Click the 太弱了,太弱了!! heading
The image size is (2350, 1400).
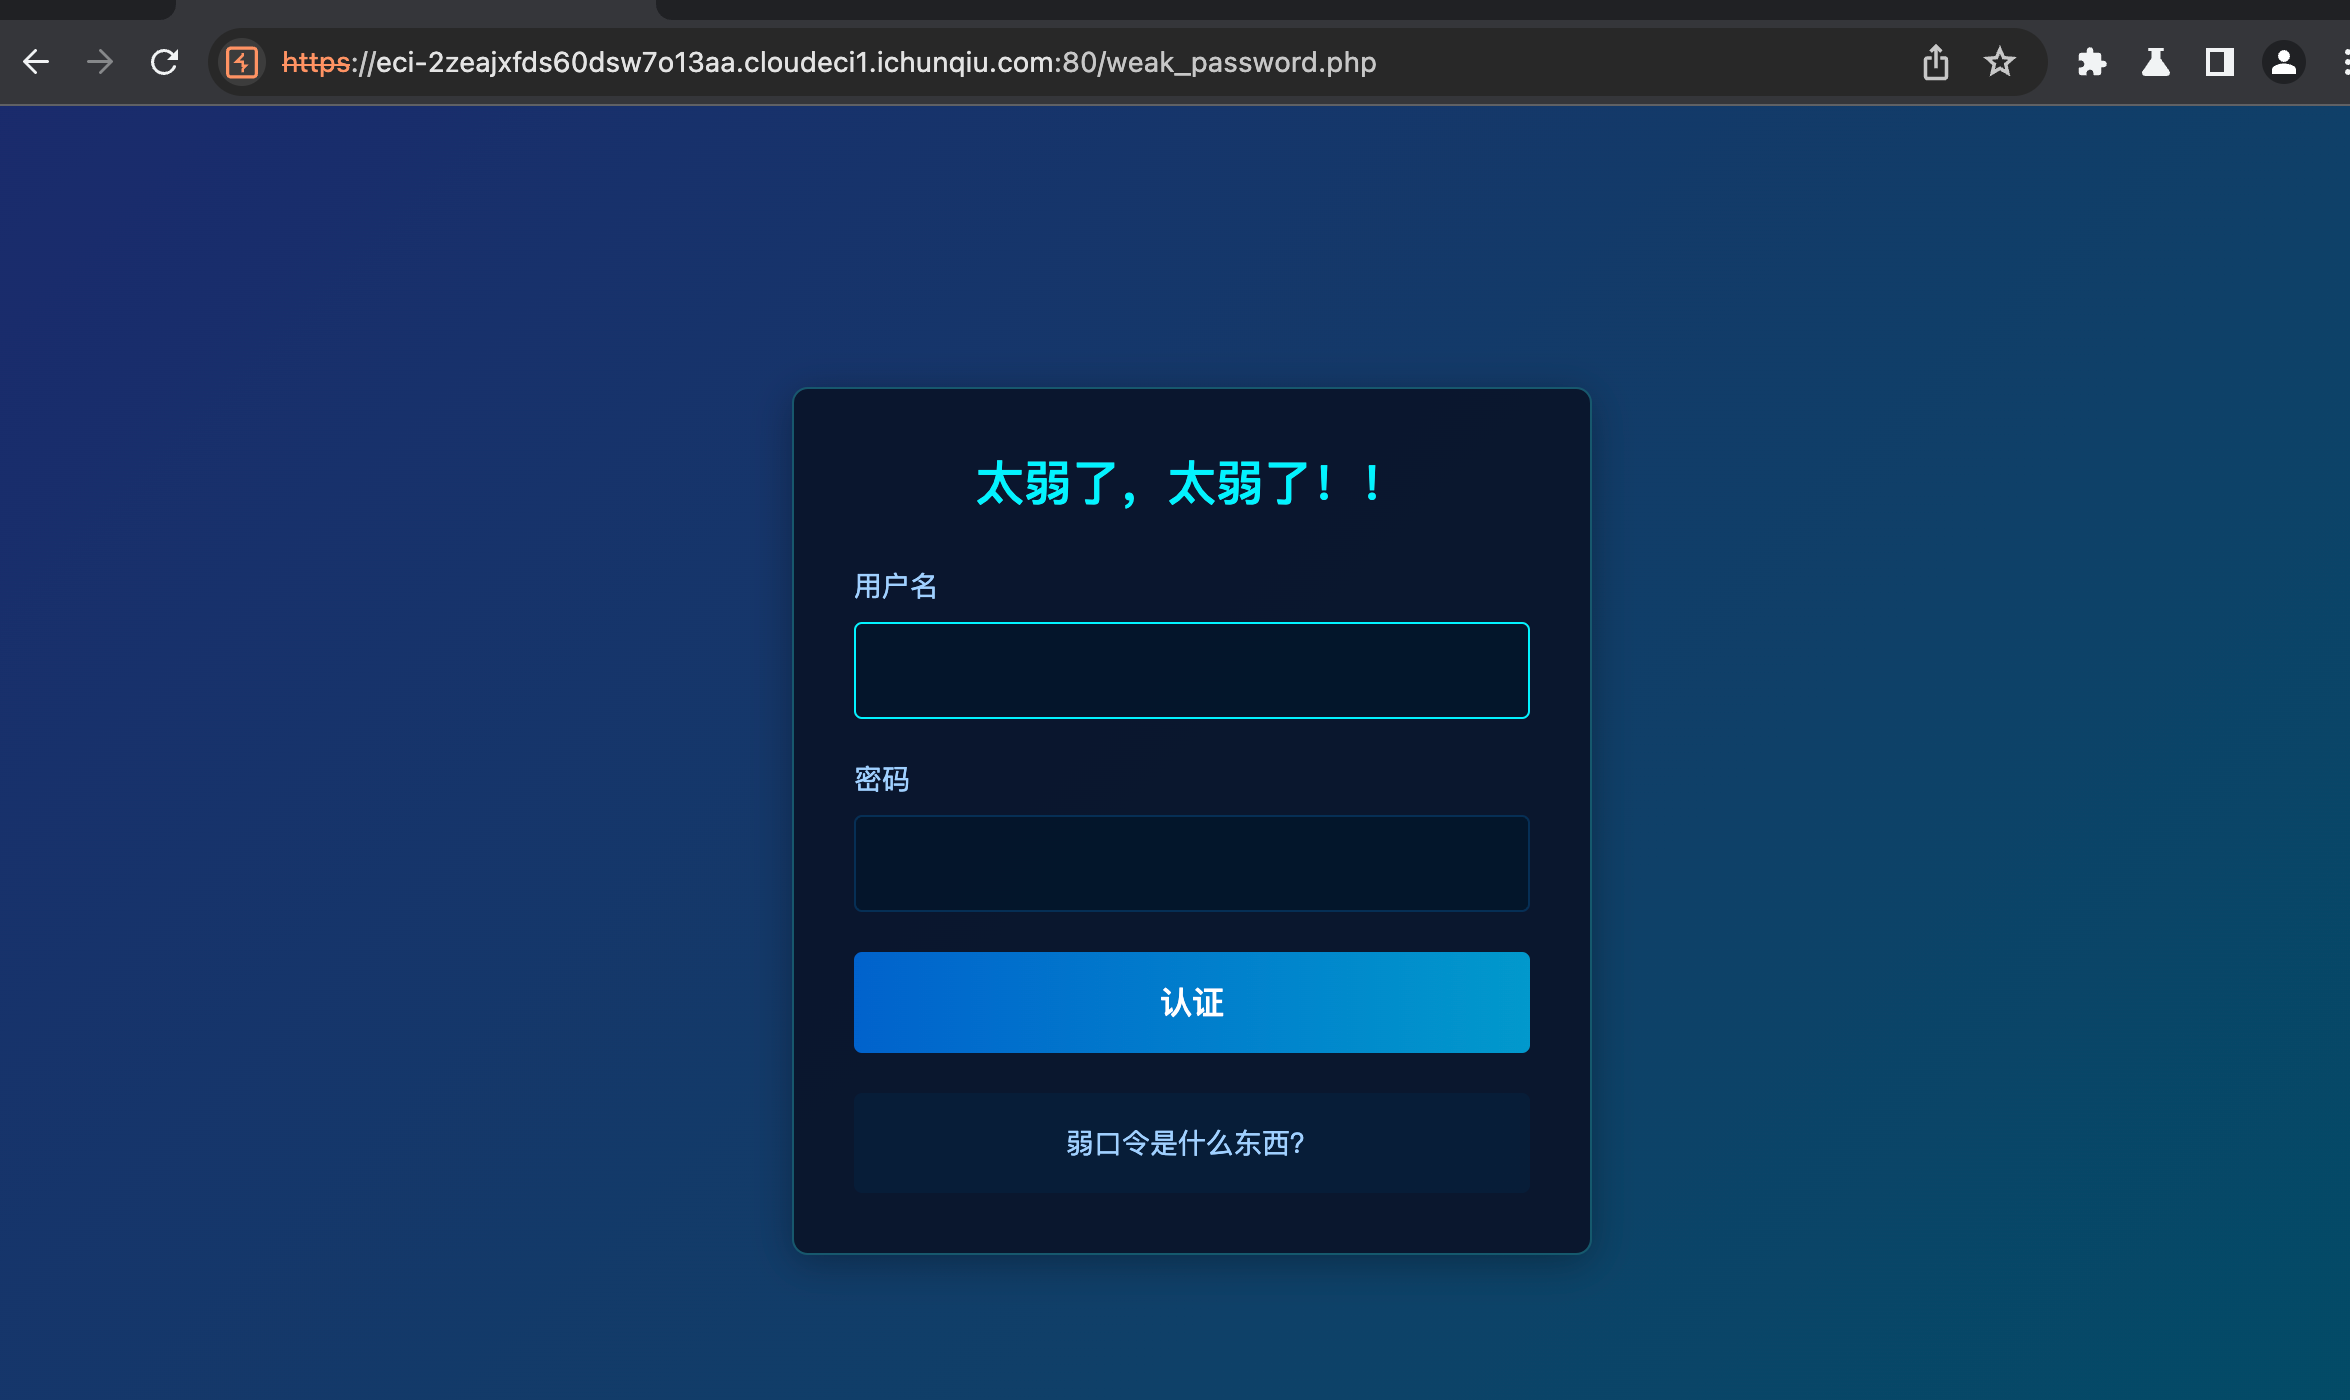(x=1180, y=484)
